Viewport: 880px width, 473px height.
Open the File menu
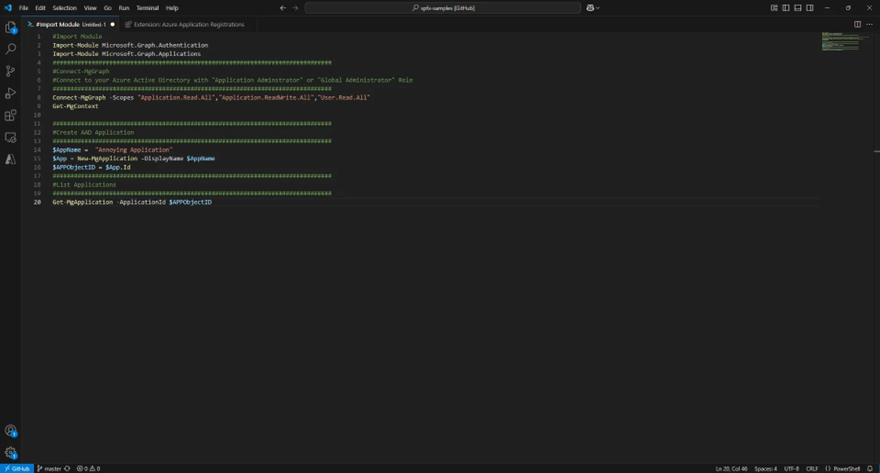click(24, 8)
